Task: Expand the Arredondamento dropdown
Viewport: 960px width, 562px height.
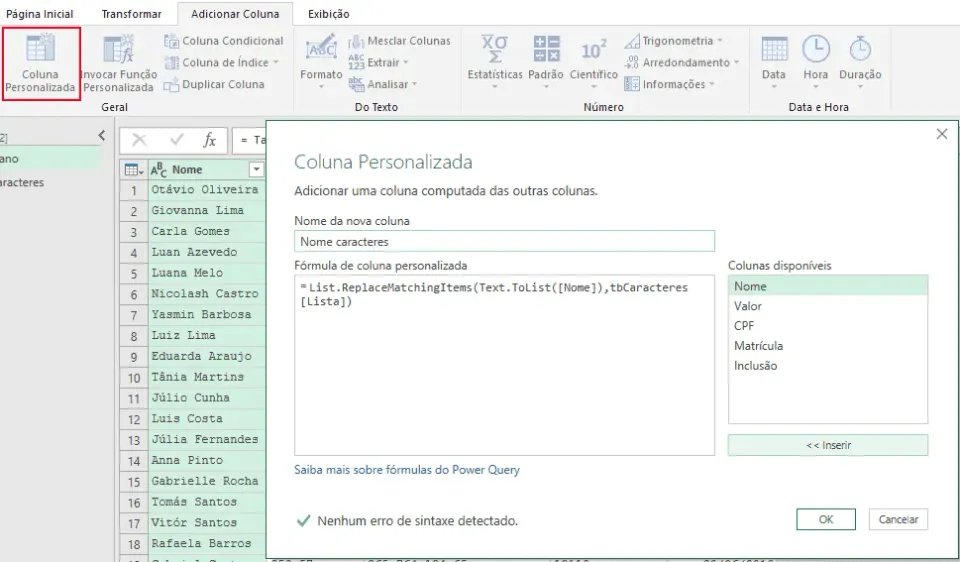Action: coord(682,62)
